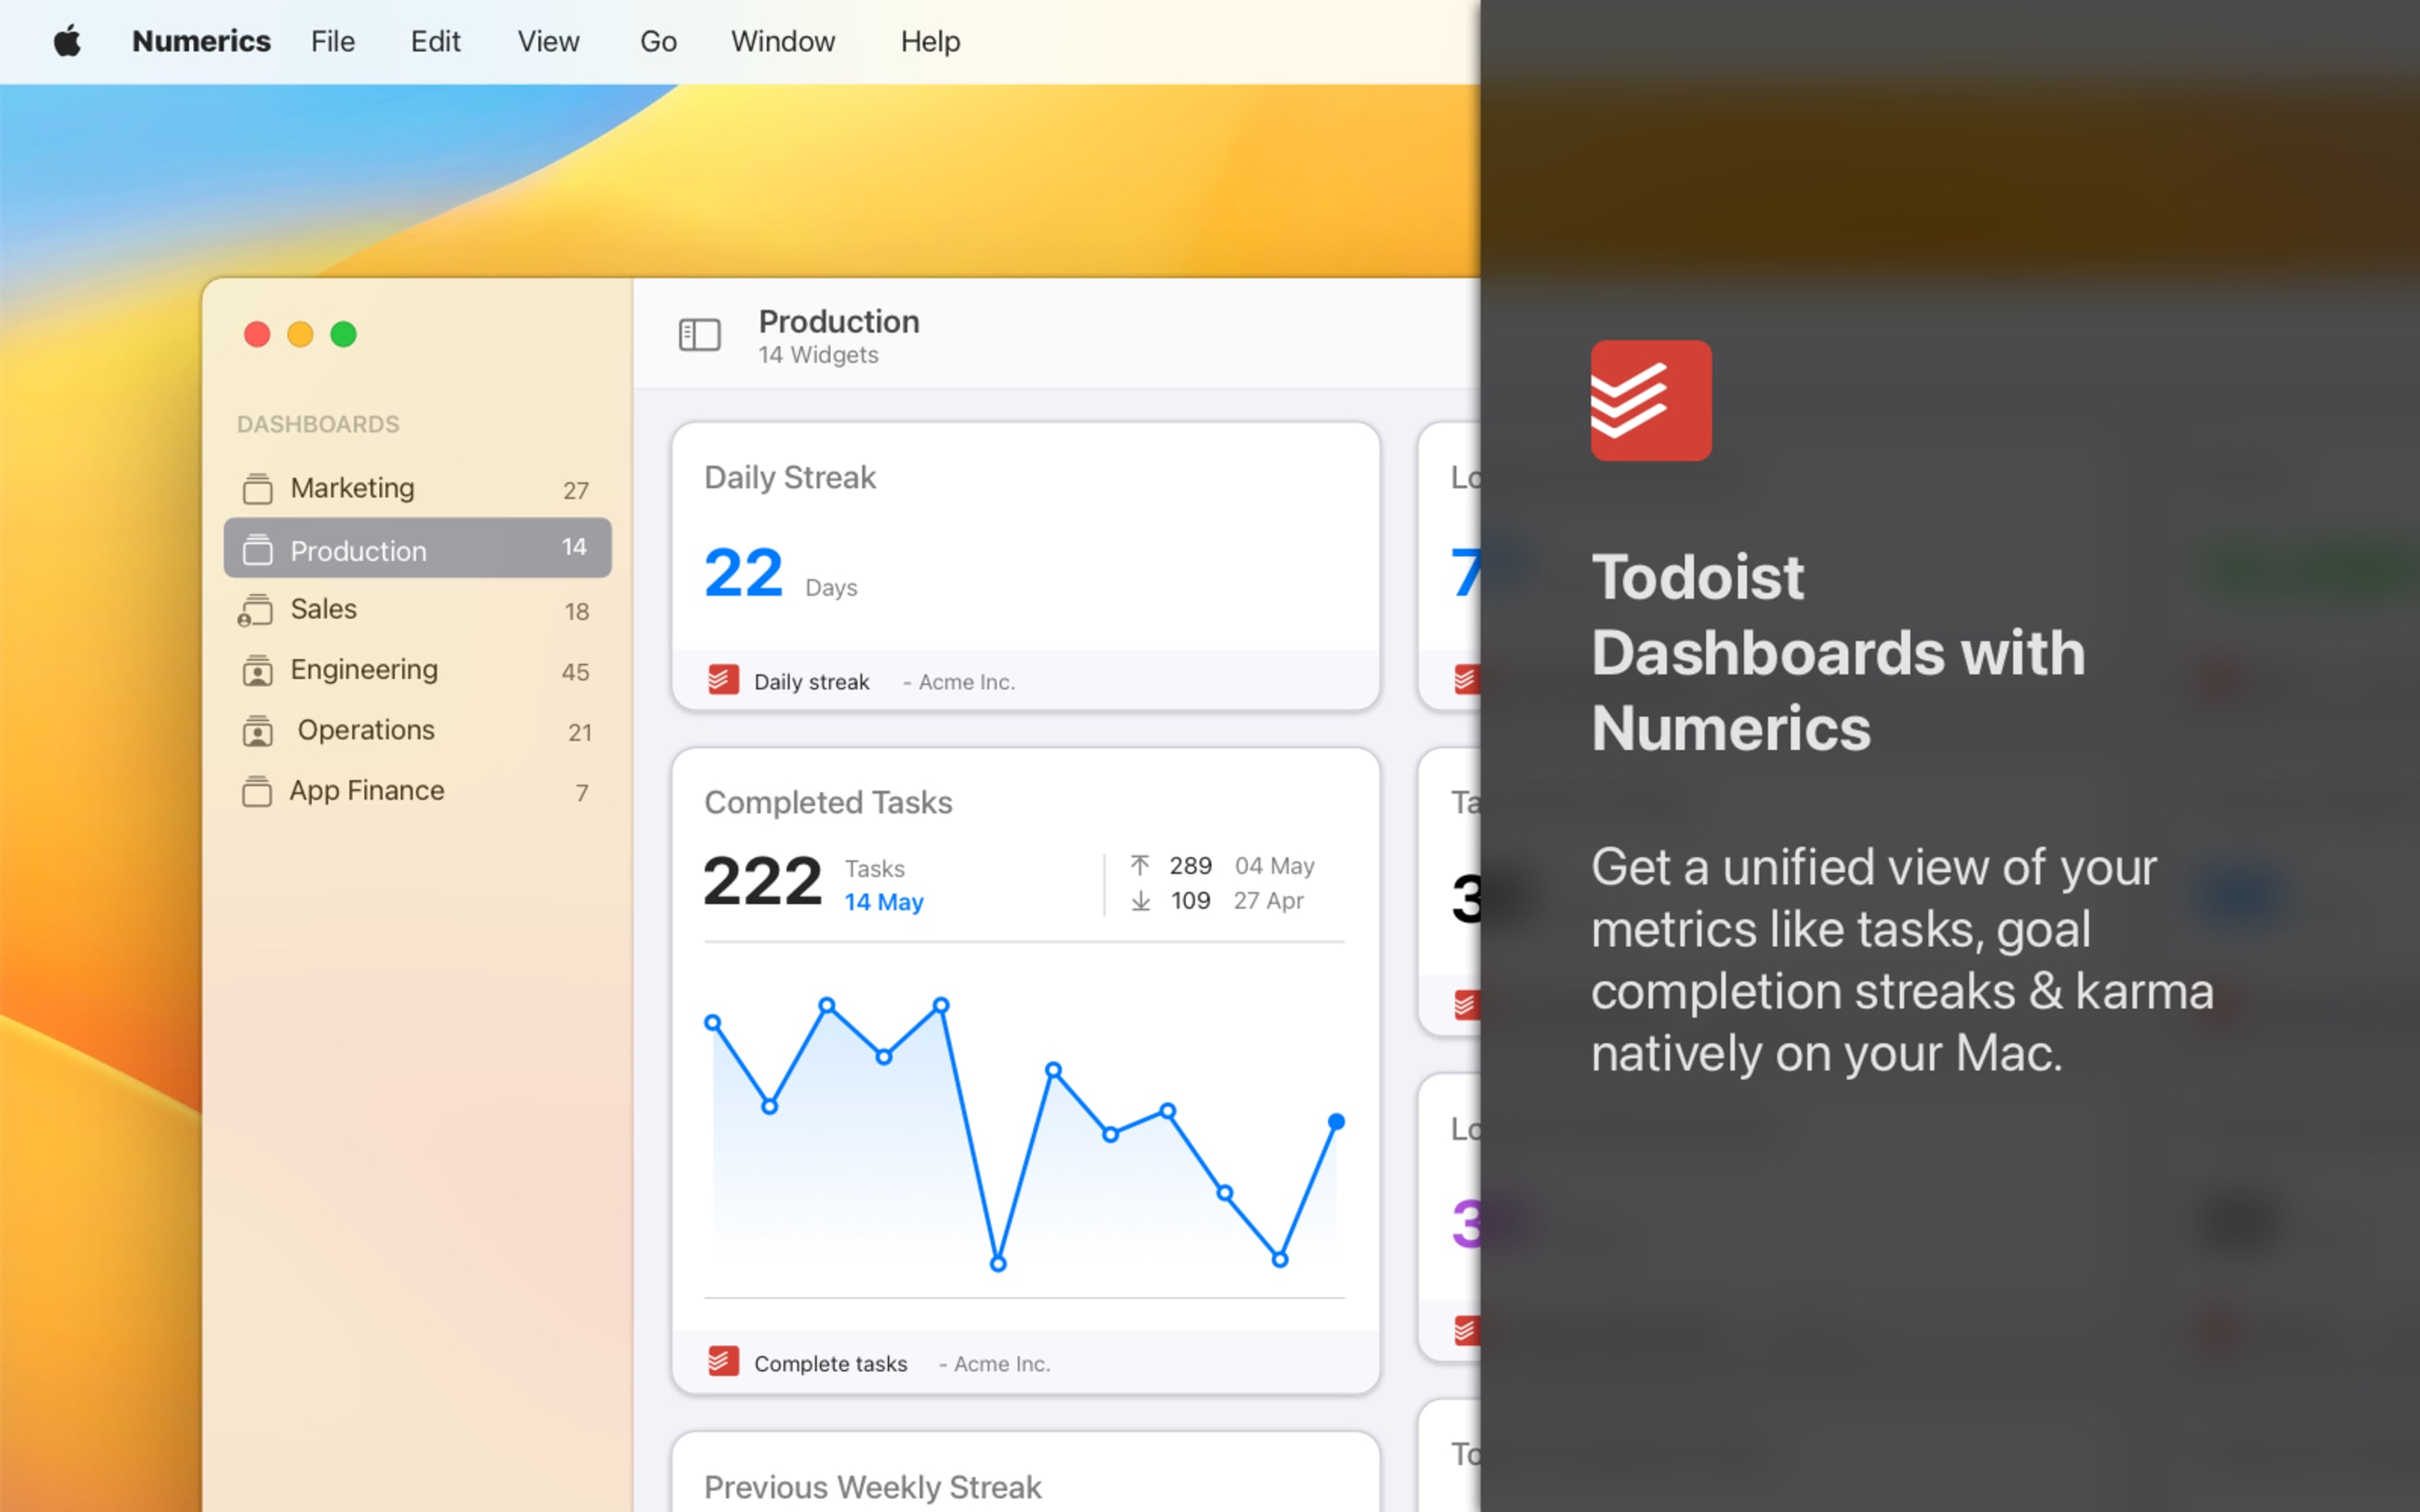Image resolution: width=2420 pixels, height=1512 pixels.
Task: Click the Daily Streak widget link
Action: 812,679
